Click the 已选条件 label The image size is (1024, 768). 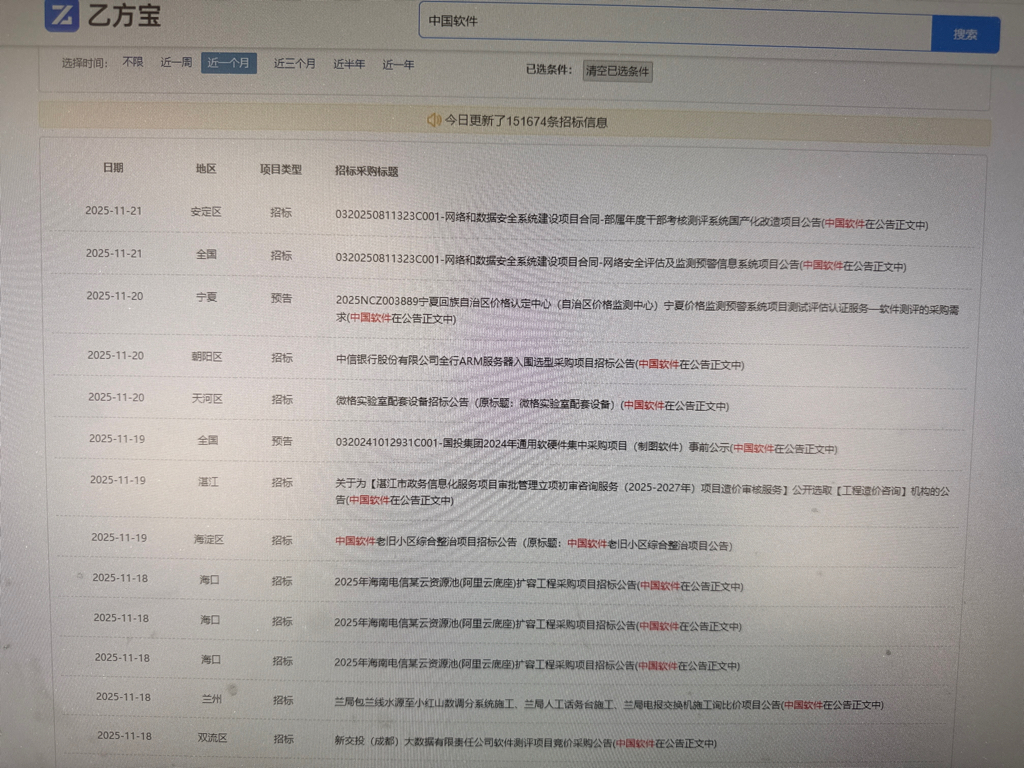549,69
